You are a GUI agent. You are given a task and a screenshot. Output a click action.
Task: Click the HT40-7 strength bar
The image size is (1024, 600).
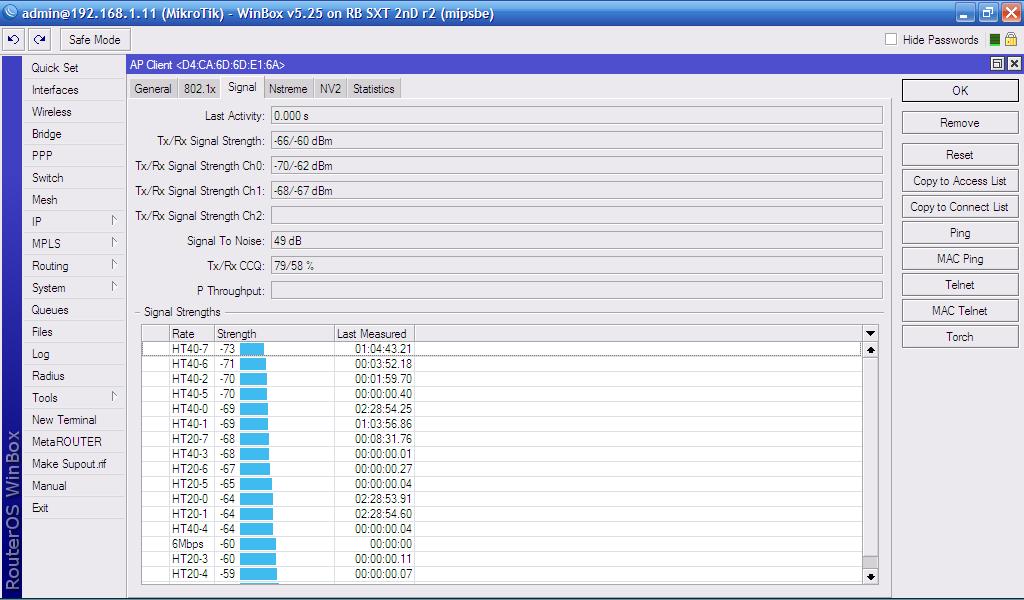tap(252, 349)
